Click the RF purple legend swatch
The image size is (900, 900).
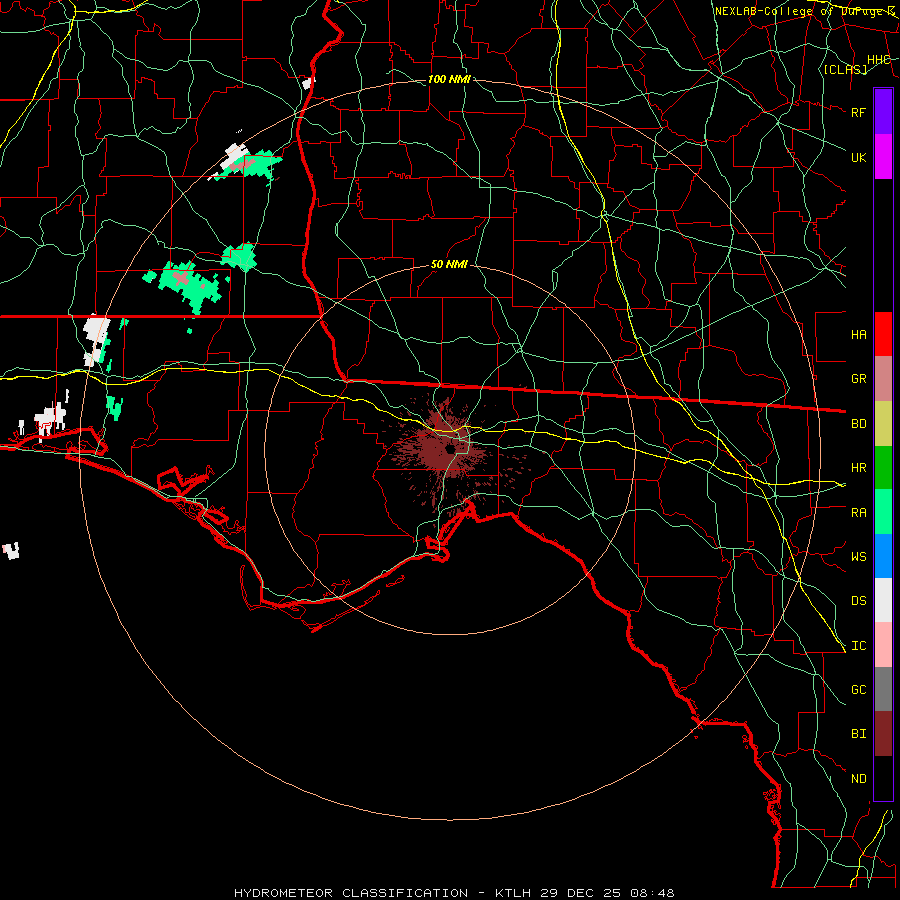[x=883, y=112]
